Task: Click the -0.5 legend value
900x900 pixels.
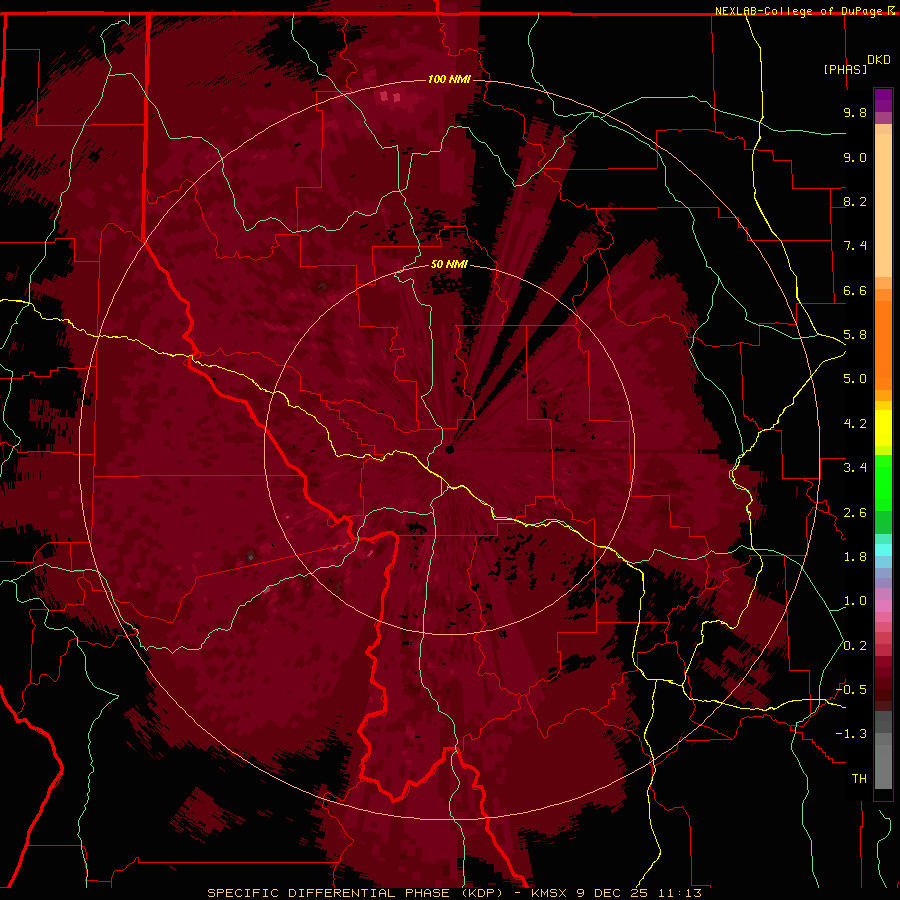Action: tap(852, 690)
